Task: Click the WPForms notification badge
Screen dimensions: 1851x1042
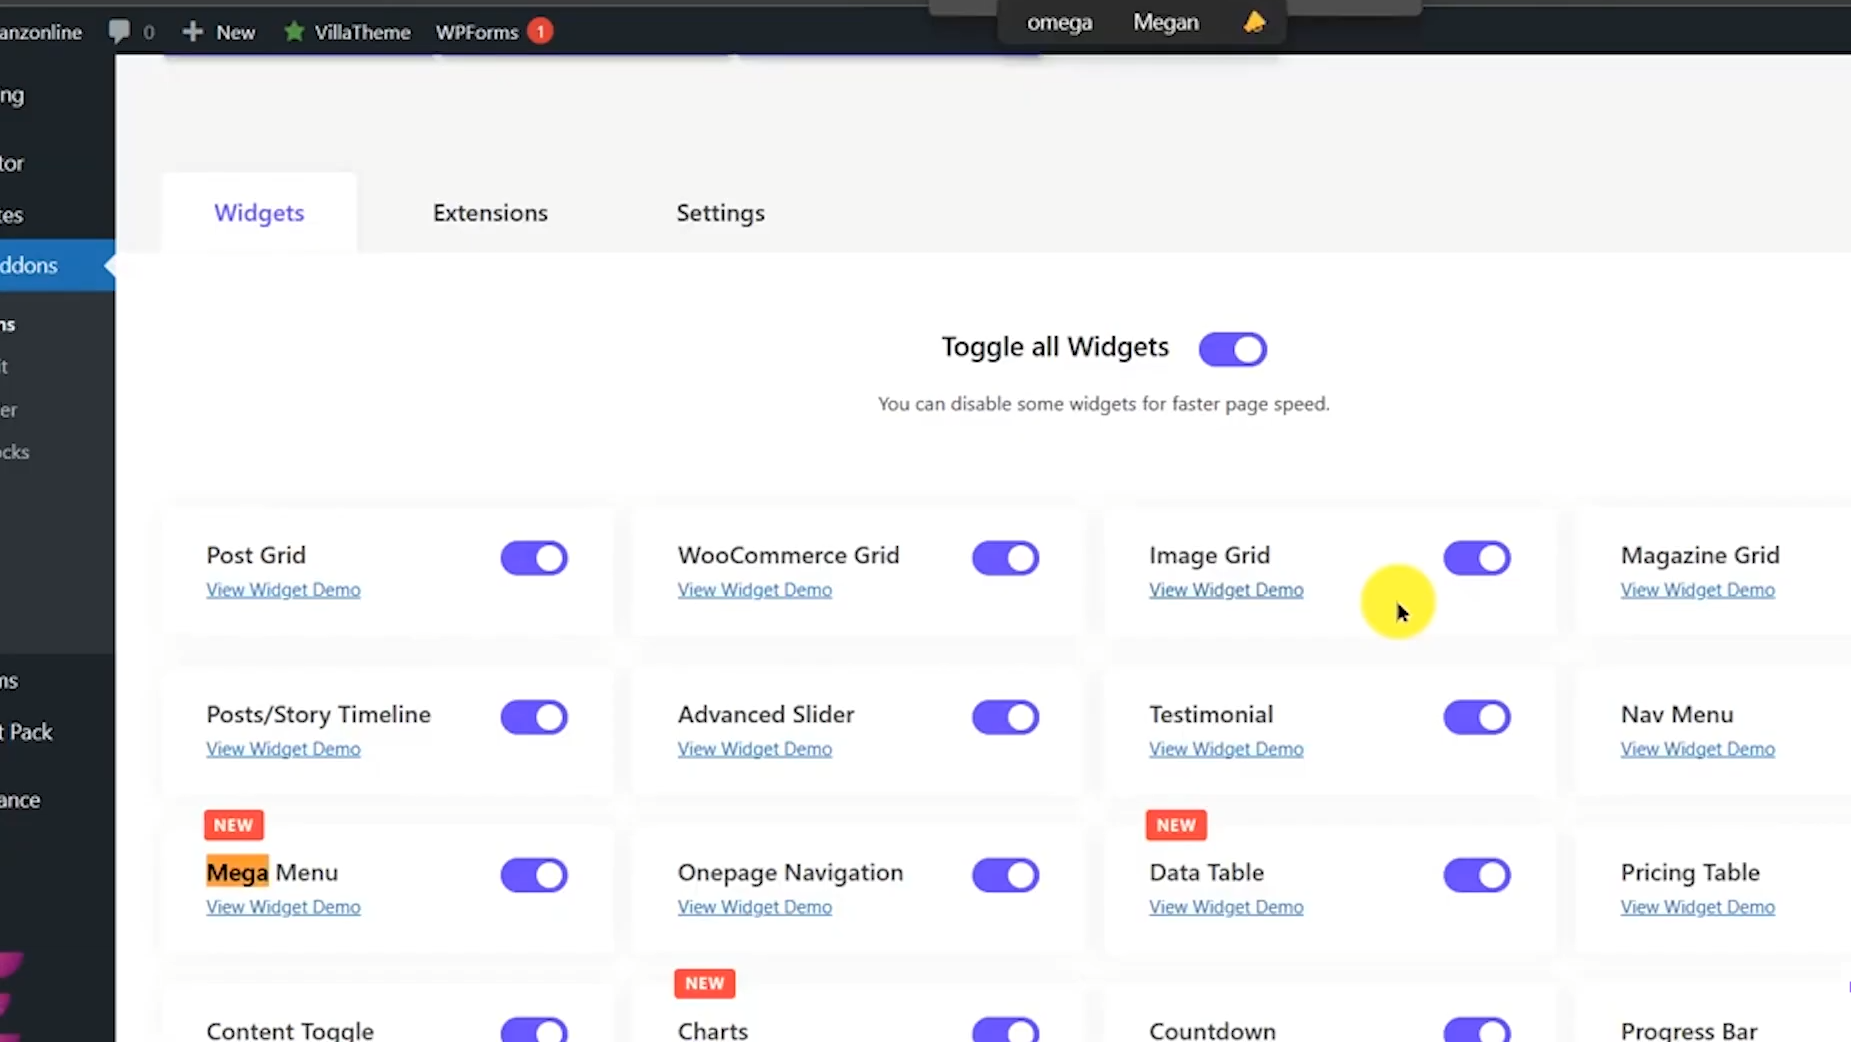Action: point(540,32)
